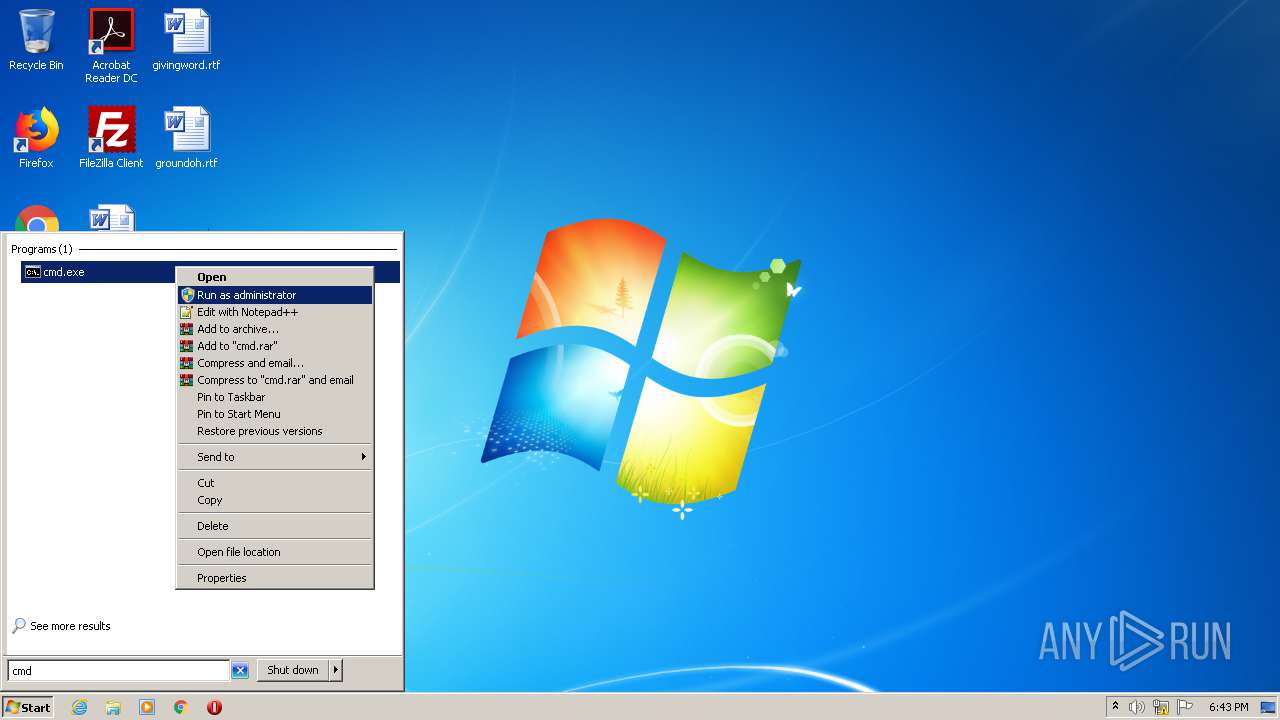This screenshot has width=1280, height=720.
Task: Click the red Opera icon in taskbar
Action: [214, 707]
